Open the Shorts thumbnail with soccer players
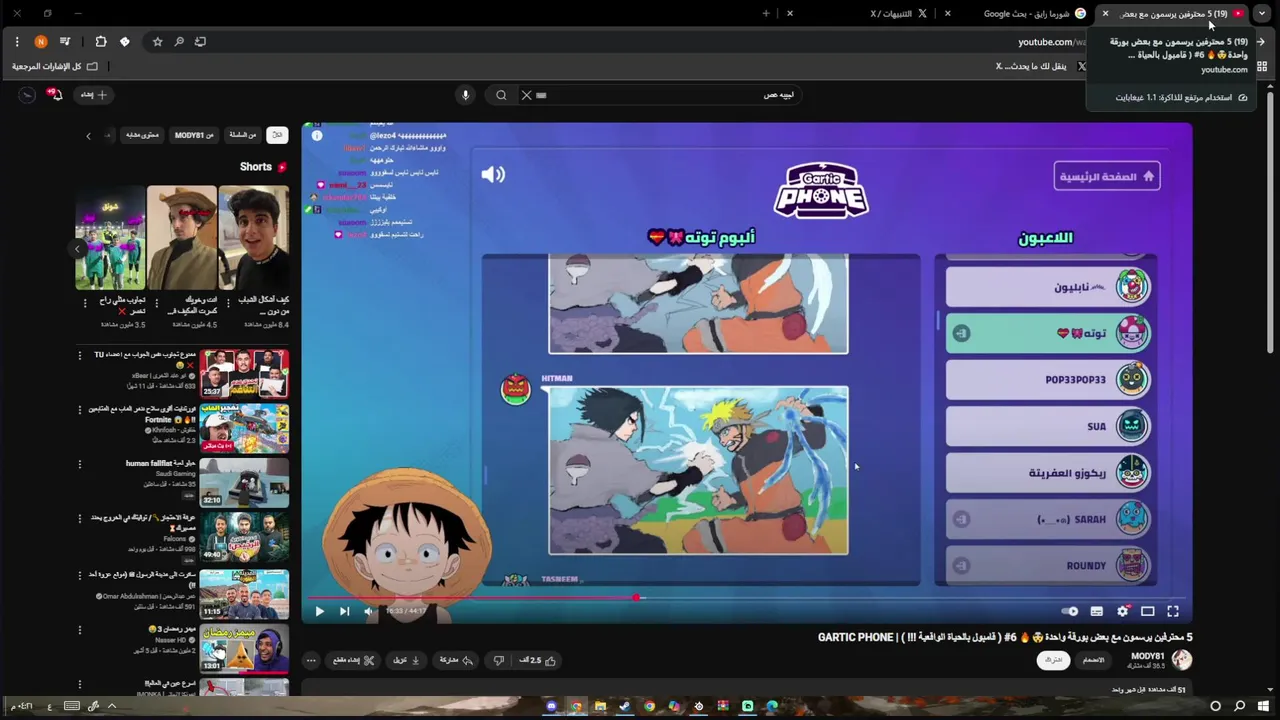The width and height of the screenshot is (1280, 720). [111, 237]
